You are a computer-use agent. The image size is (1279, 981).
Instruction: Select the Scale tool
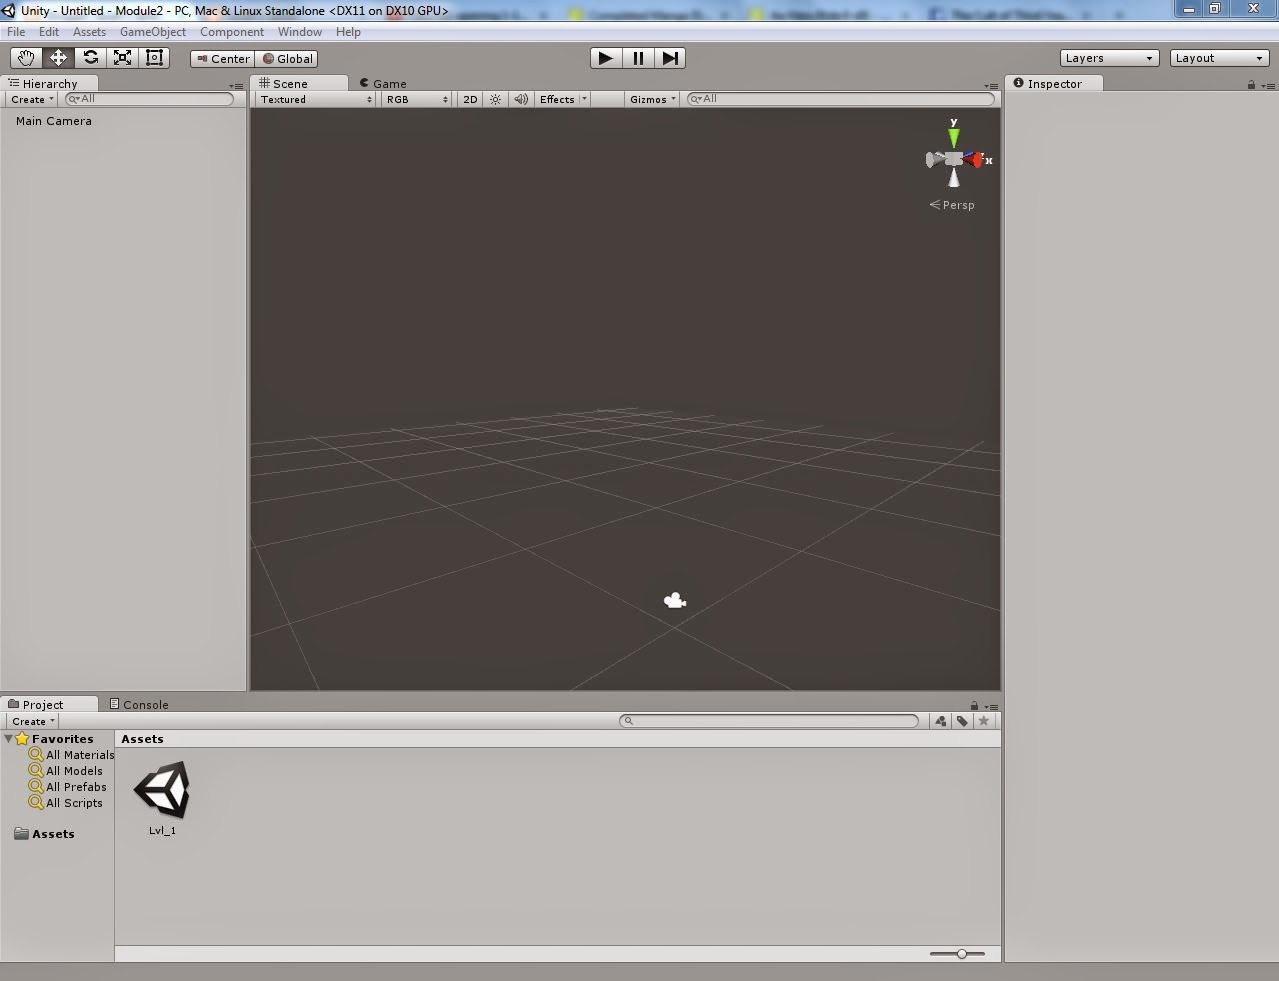coord(122,57)
